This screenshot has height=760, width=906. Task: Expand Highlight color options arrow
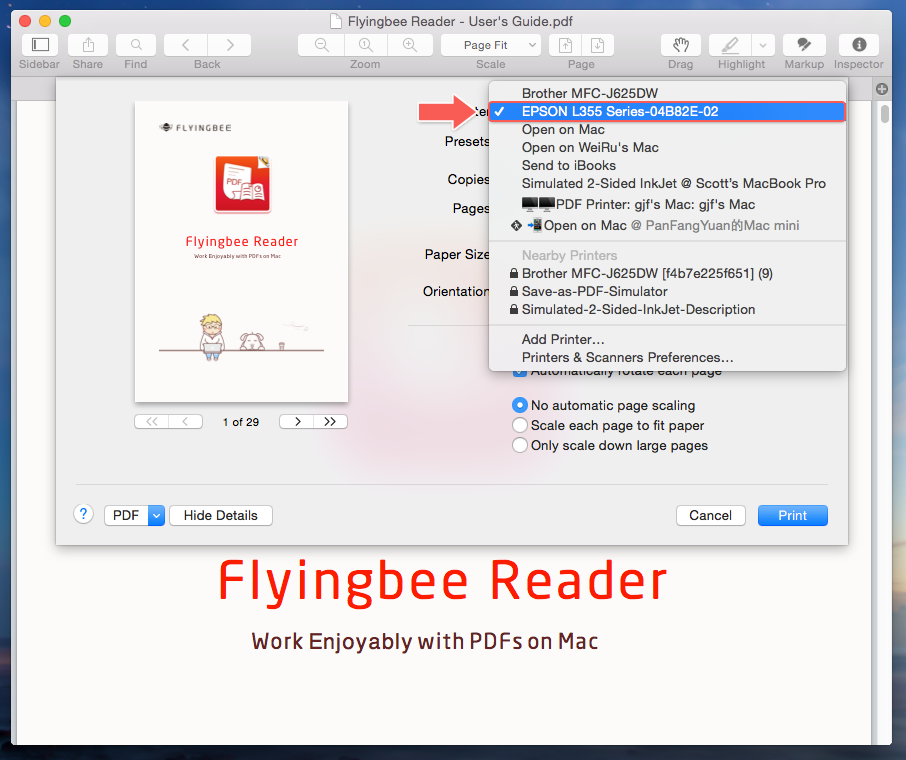[x=763, y=45]
